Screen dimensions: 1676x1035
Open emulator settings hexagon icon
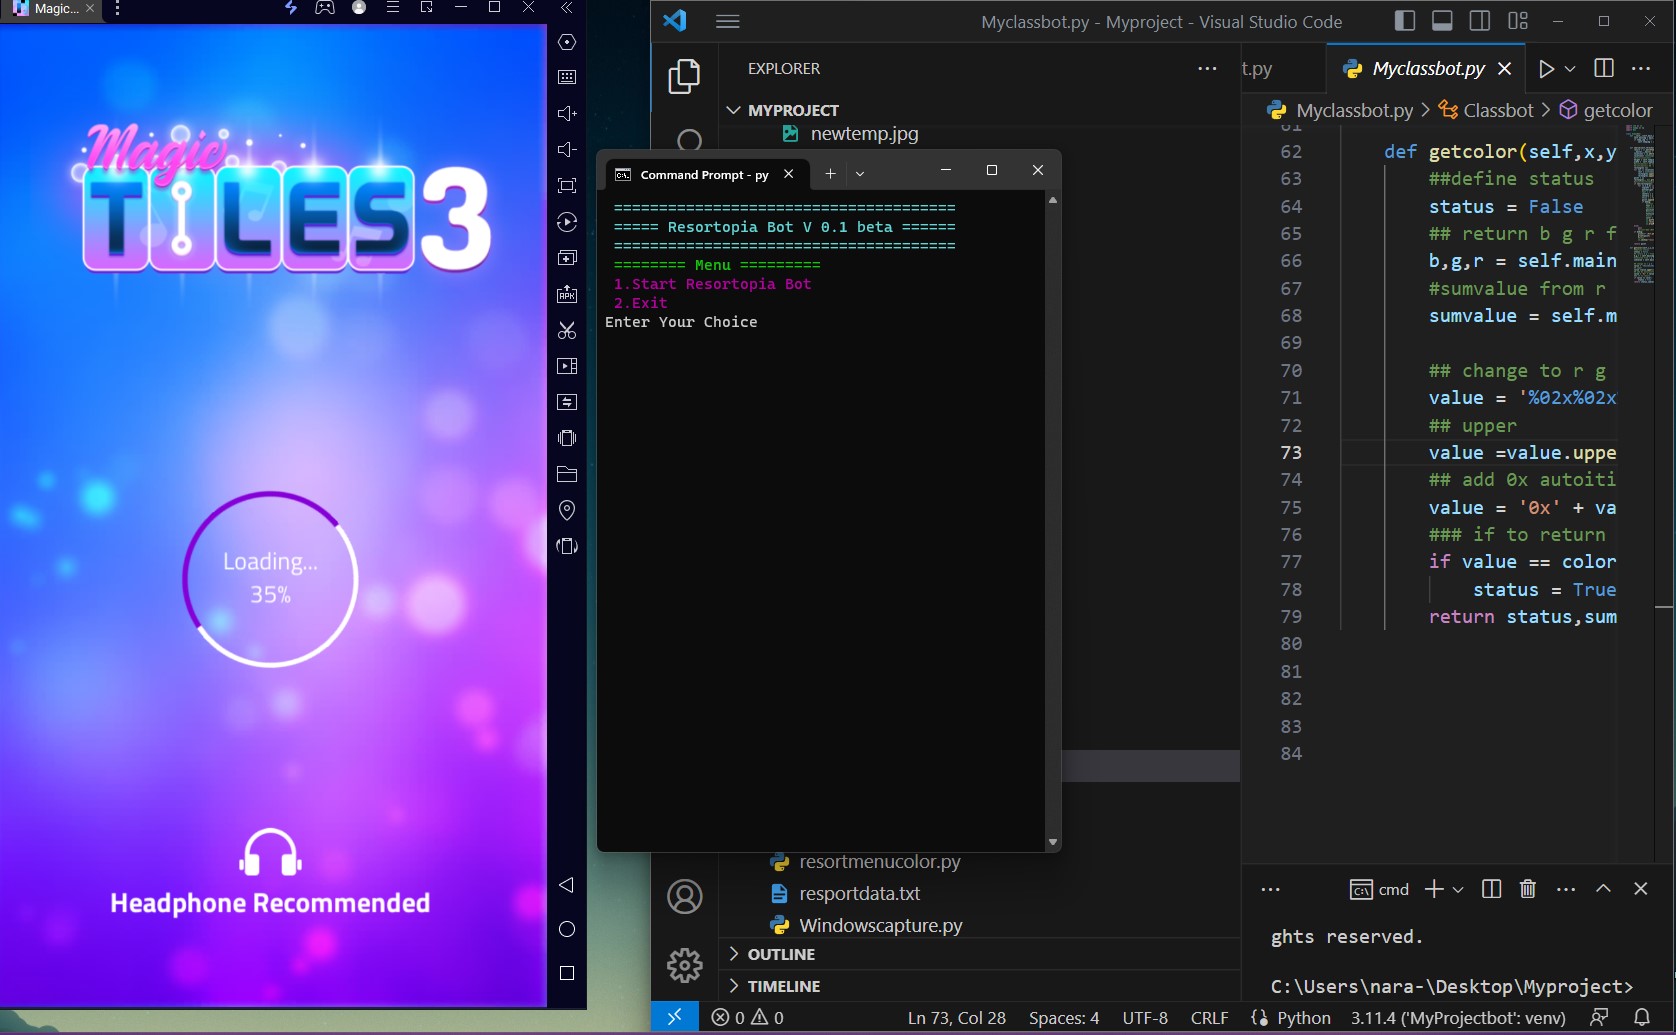click(567, 42)
